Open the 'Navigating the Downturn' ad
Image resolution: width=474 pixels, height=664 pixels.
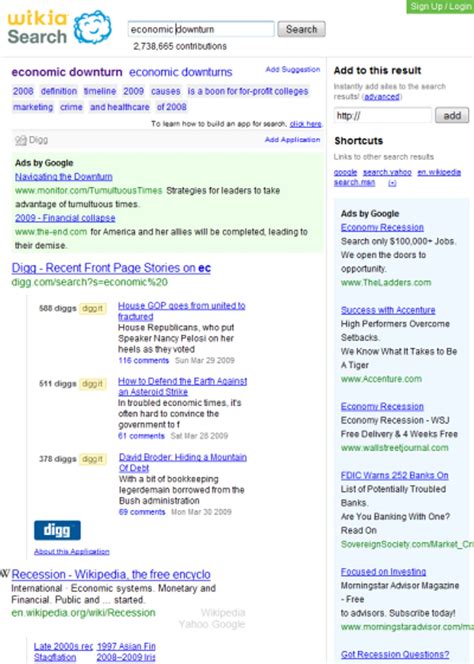tap(64, 177)
